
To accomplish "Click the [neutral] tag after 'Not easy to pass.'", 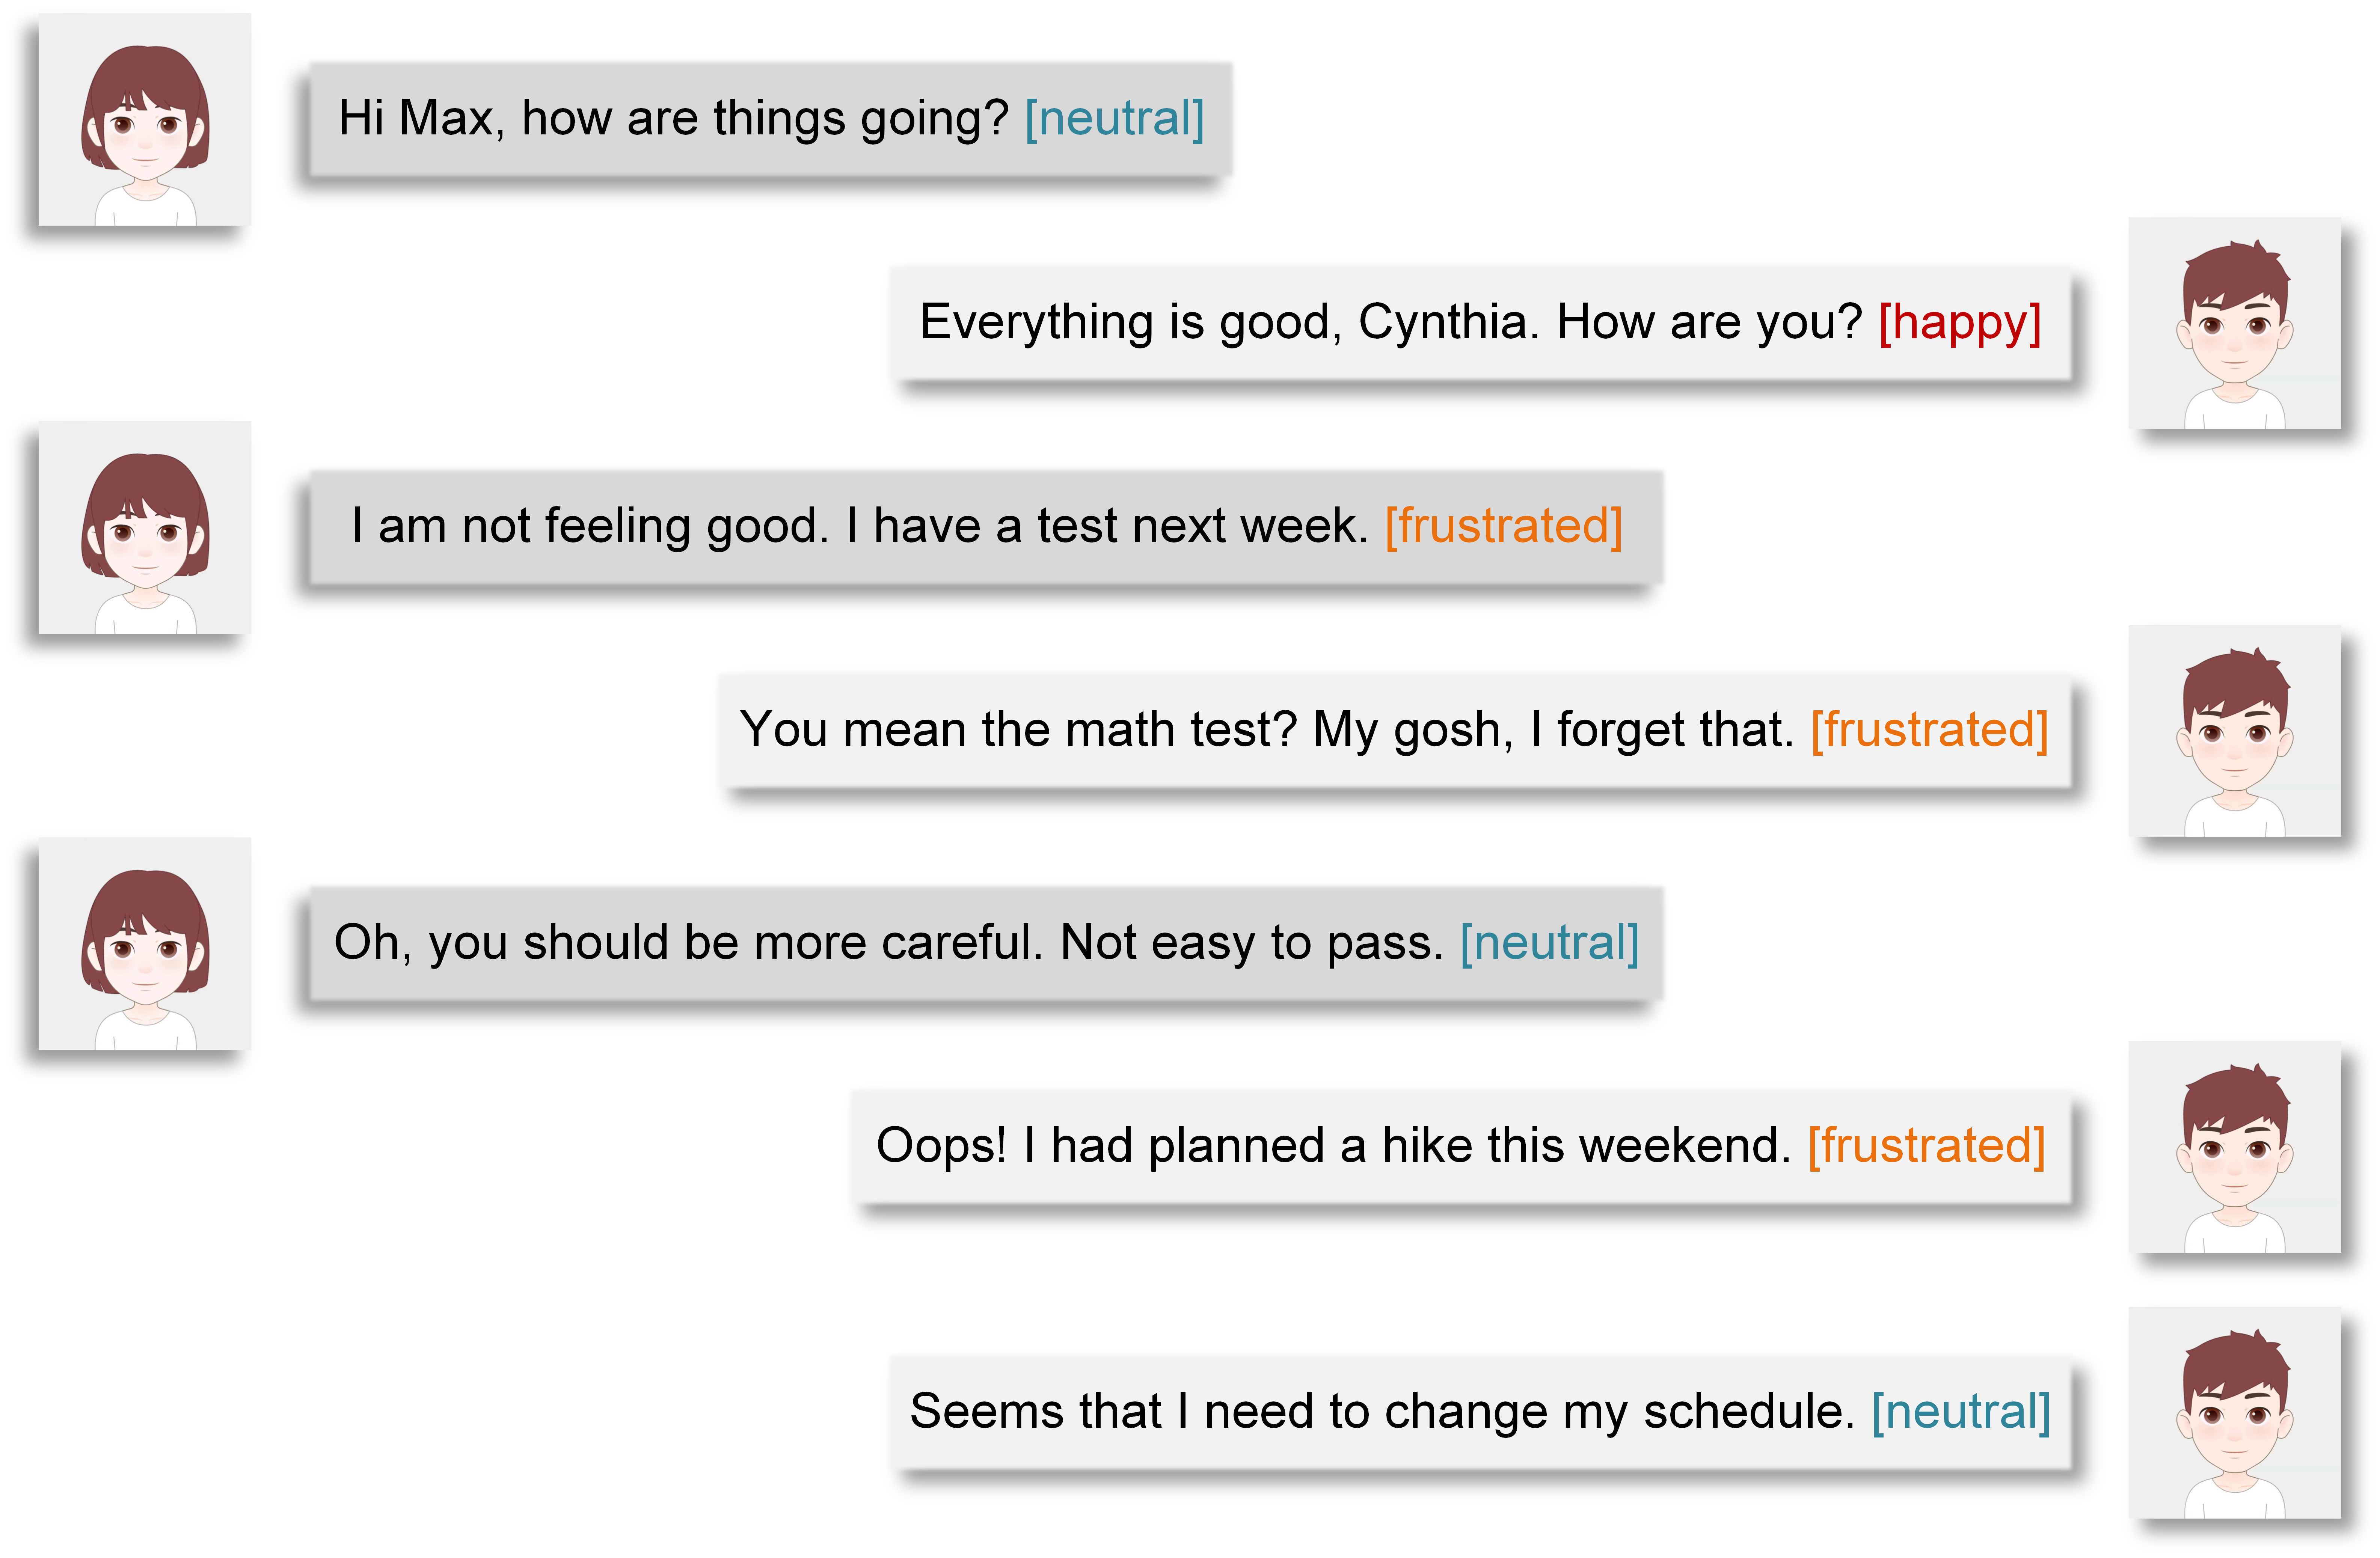I will [x=1549, y=943].
